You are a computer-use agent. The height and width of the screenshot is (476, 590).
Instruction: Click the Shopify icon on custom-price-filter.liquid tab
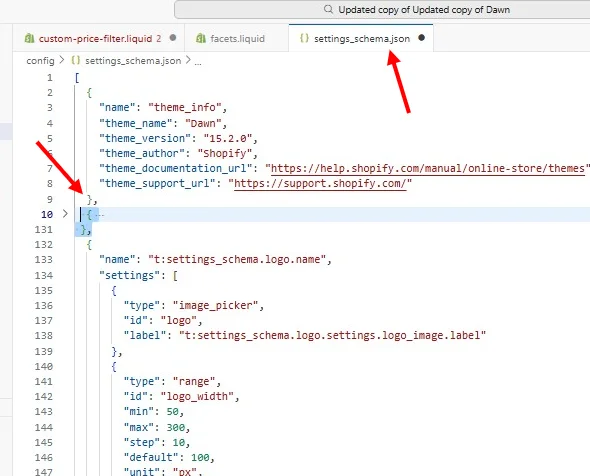point(29,38)
